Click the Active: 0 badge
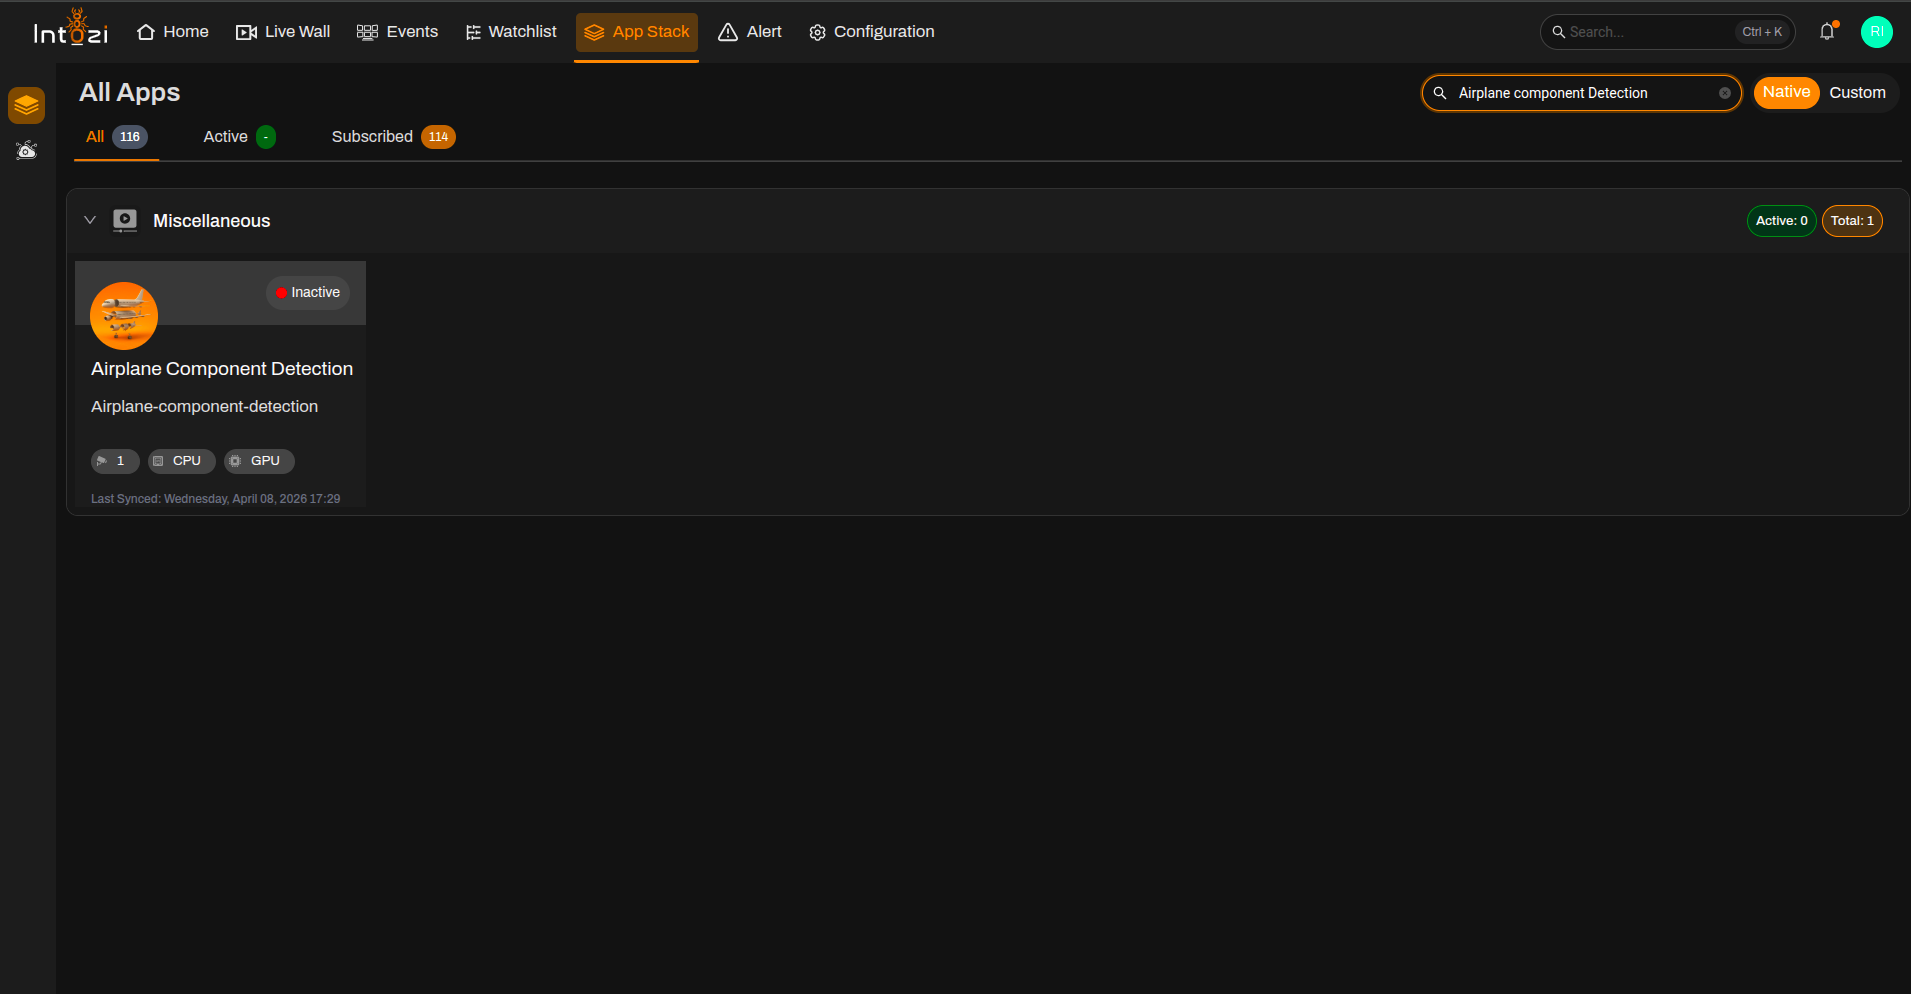Viewport: 1911px width, 994px height. pyautogui.click(x=1781, y=221)
